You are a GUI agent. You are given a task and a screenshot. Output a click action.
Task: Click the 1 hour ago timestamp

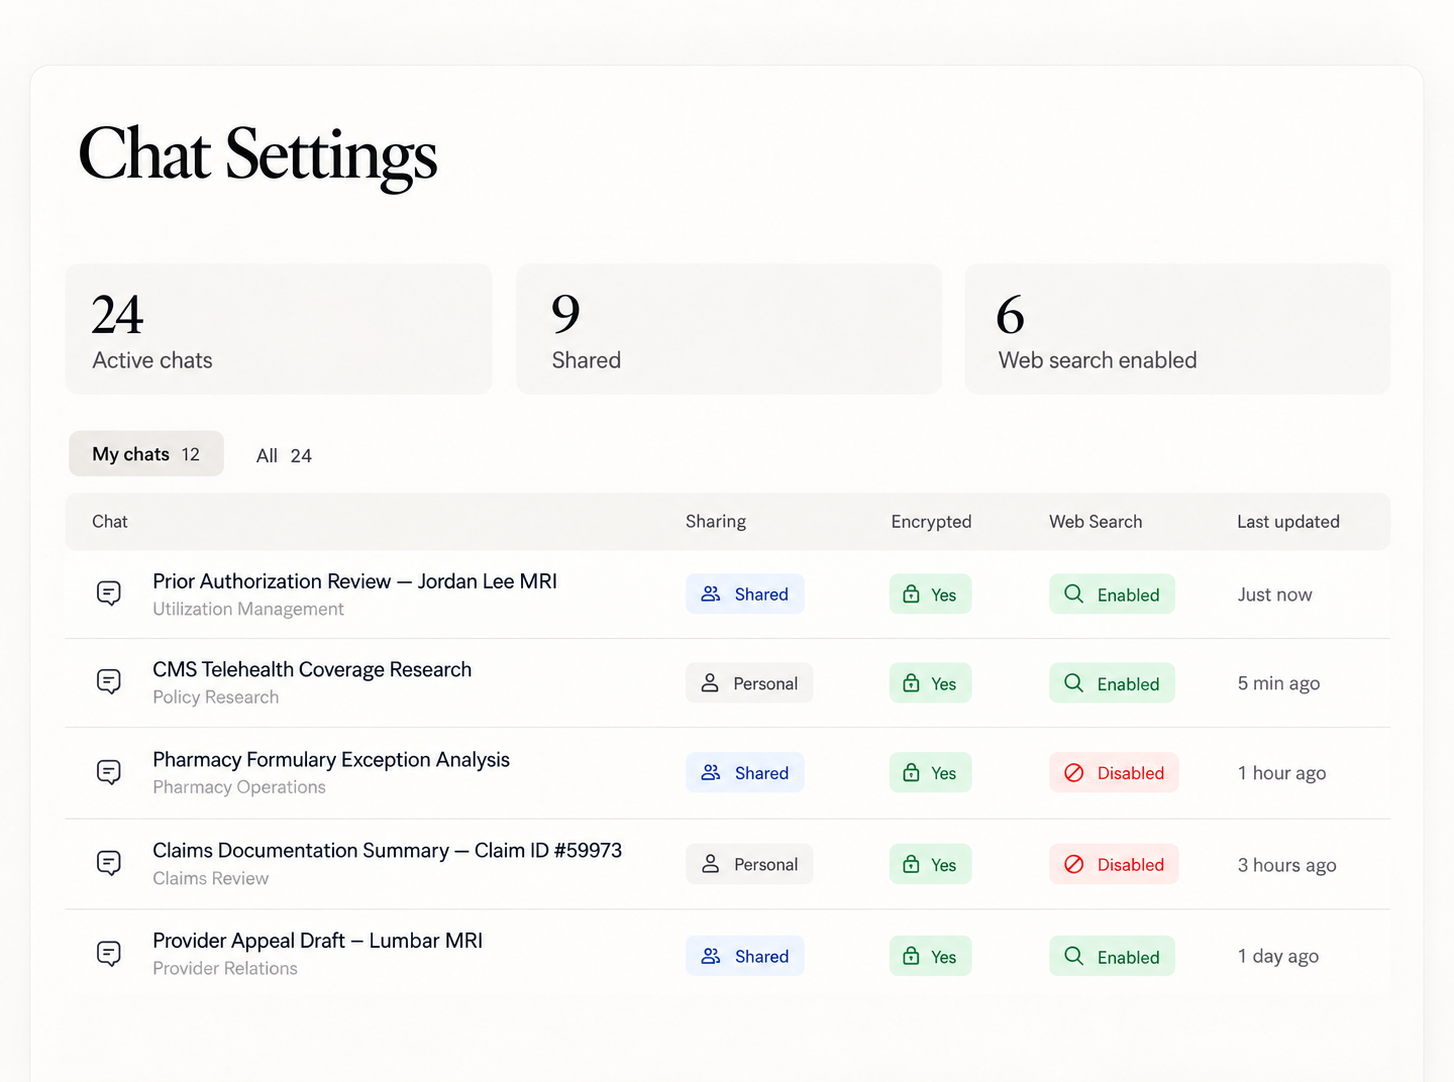click(1282, 773)
